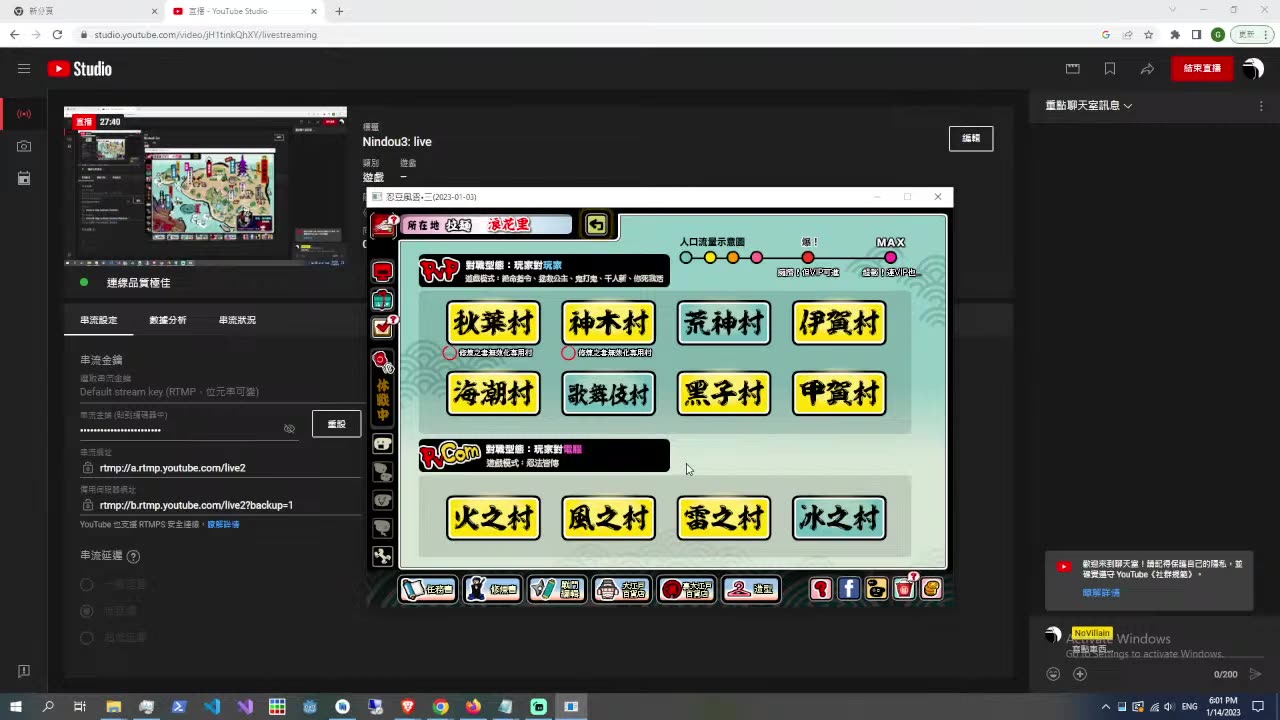Open send feedback icon in sidebar
The width and height of the screenshot is (1280, 720).
tap(24, 671)
